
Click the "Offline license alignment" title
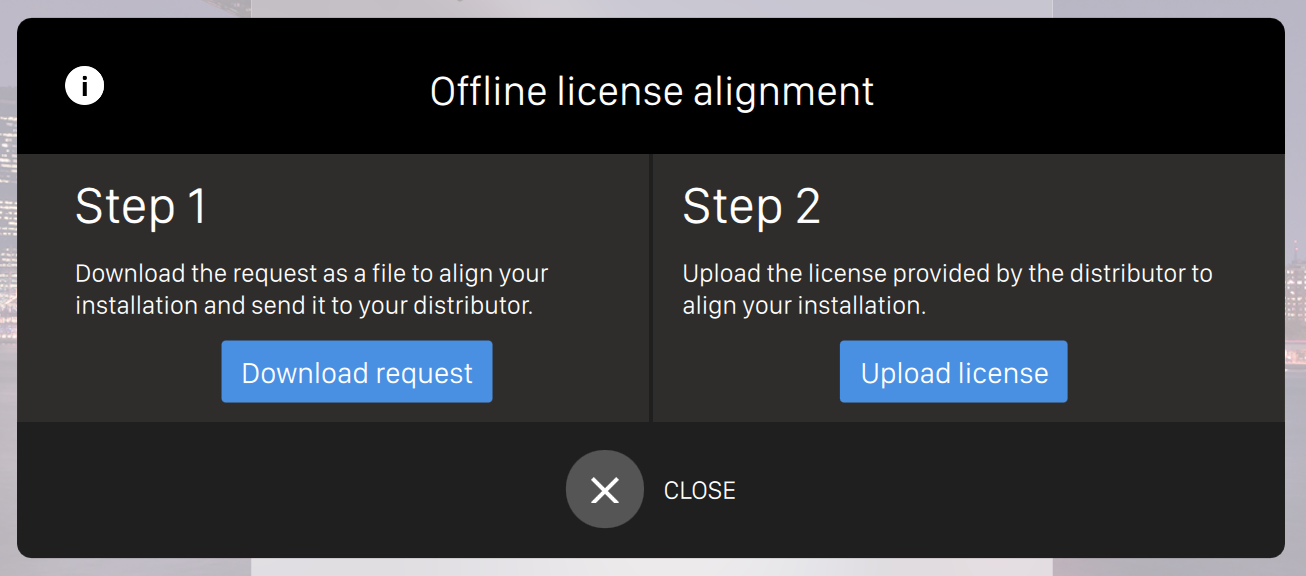652,92
